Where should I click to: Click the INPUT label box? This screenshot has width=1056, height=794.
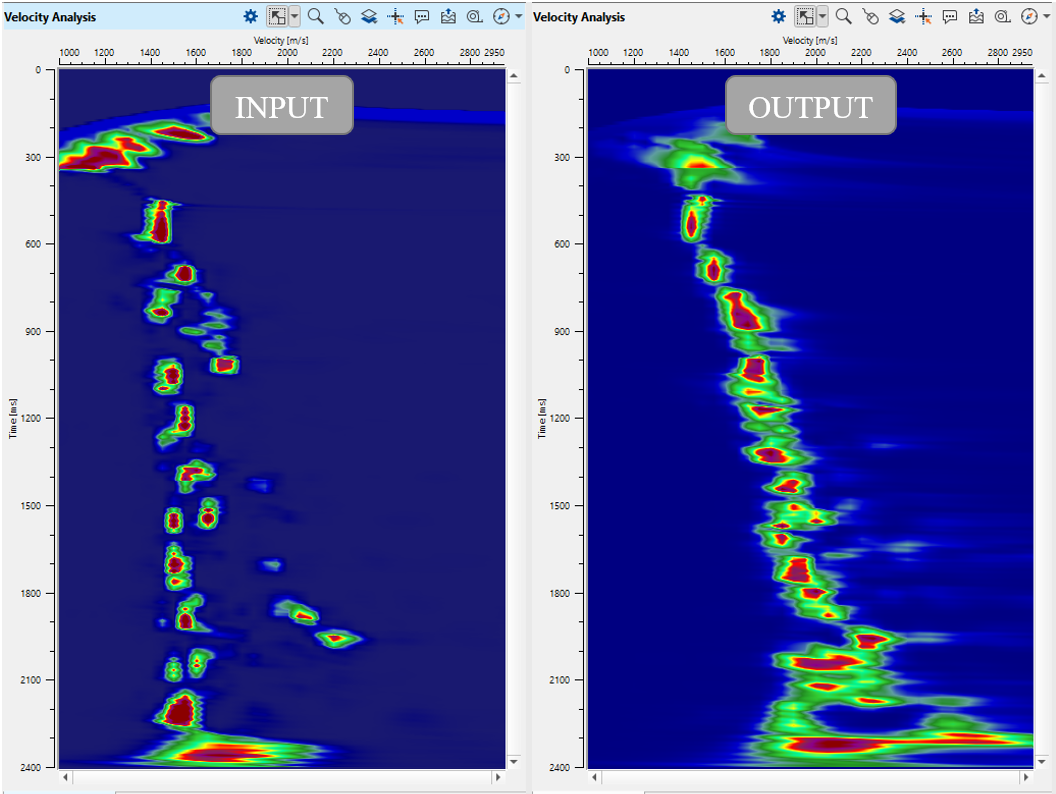[x=281, y=105]
